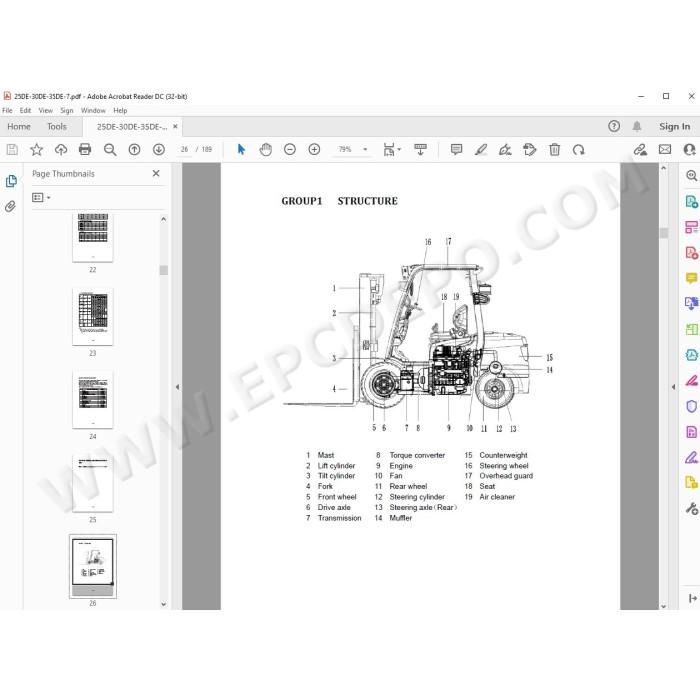Viewport: 700px width, 700px height.
Task: Print the document
Action: tap(85, 150)
